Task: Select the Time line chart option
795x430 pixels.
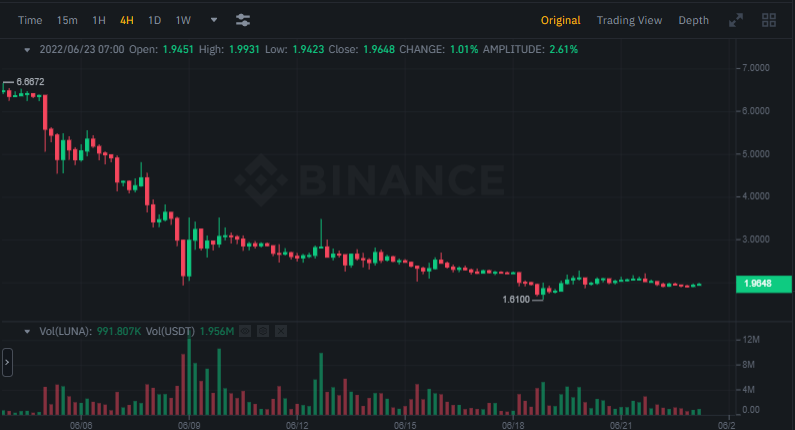Action: [30, 20]
